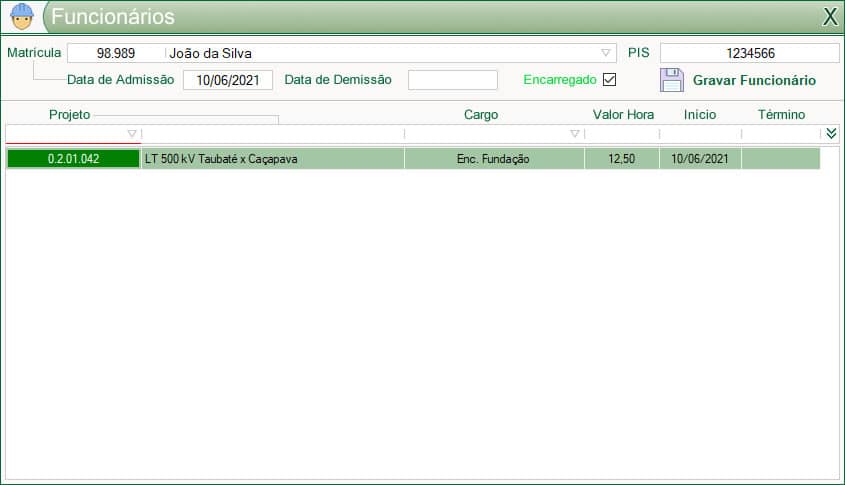This screenshot has height=485, width=845.
Task: Click the PIS label
Action: (x=639, y=53)
